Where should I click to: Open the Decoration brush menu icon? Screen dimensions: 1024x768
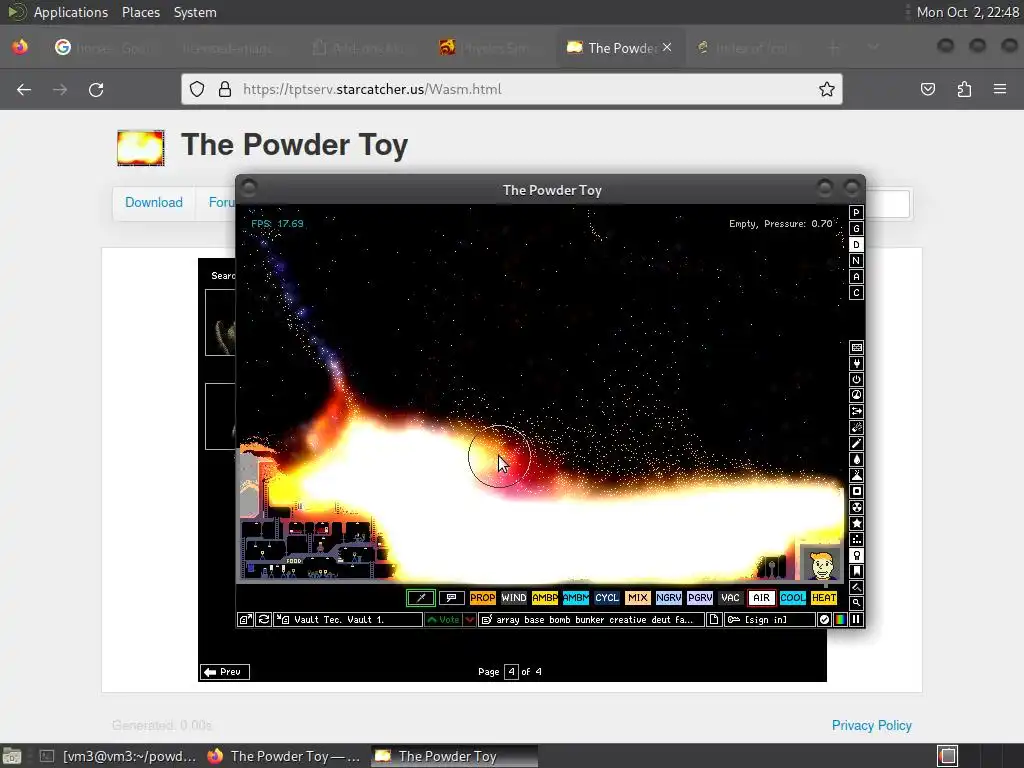coord(856,587)
